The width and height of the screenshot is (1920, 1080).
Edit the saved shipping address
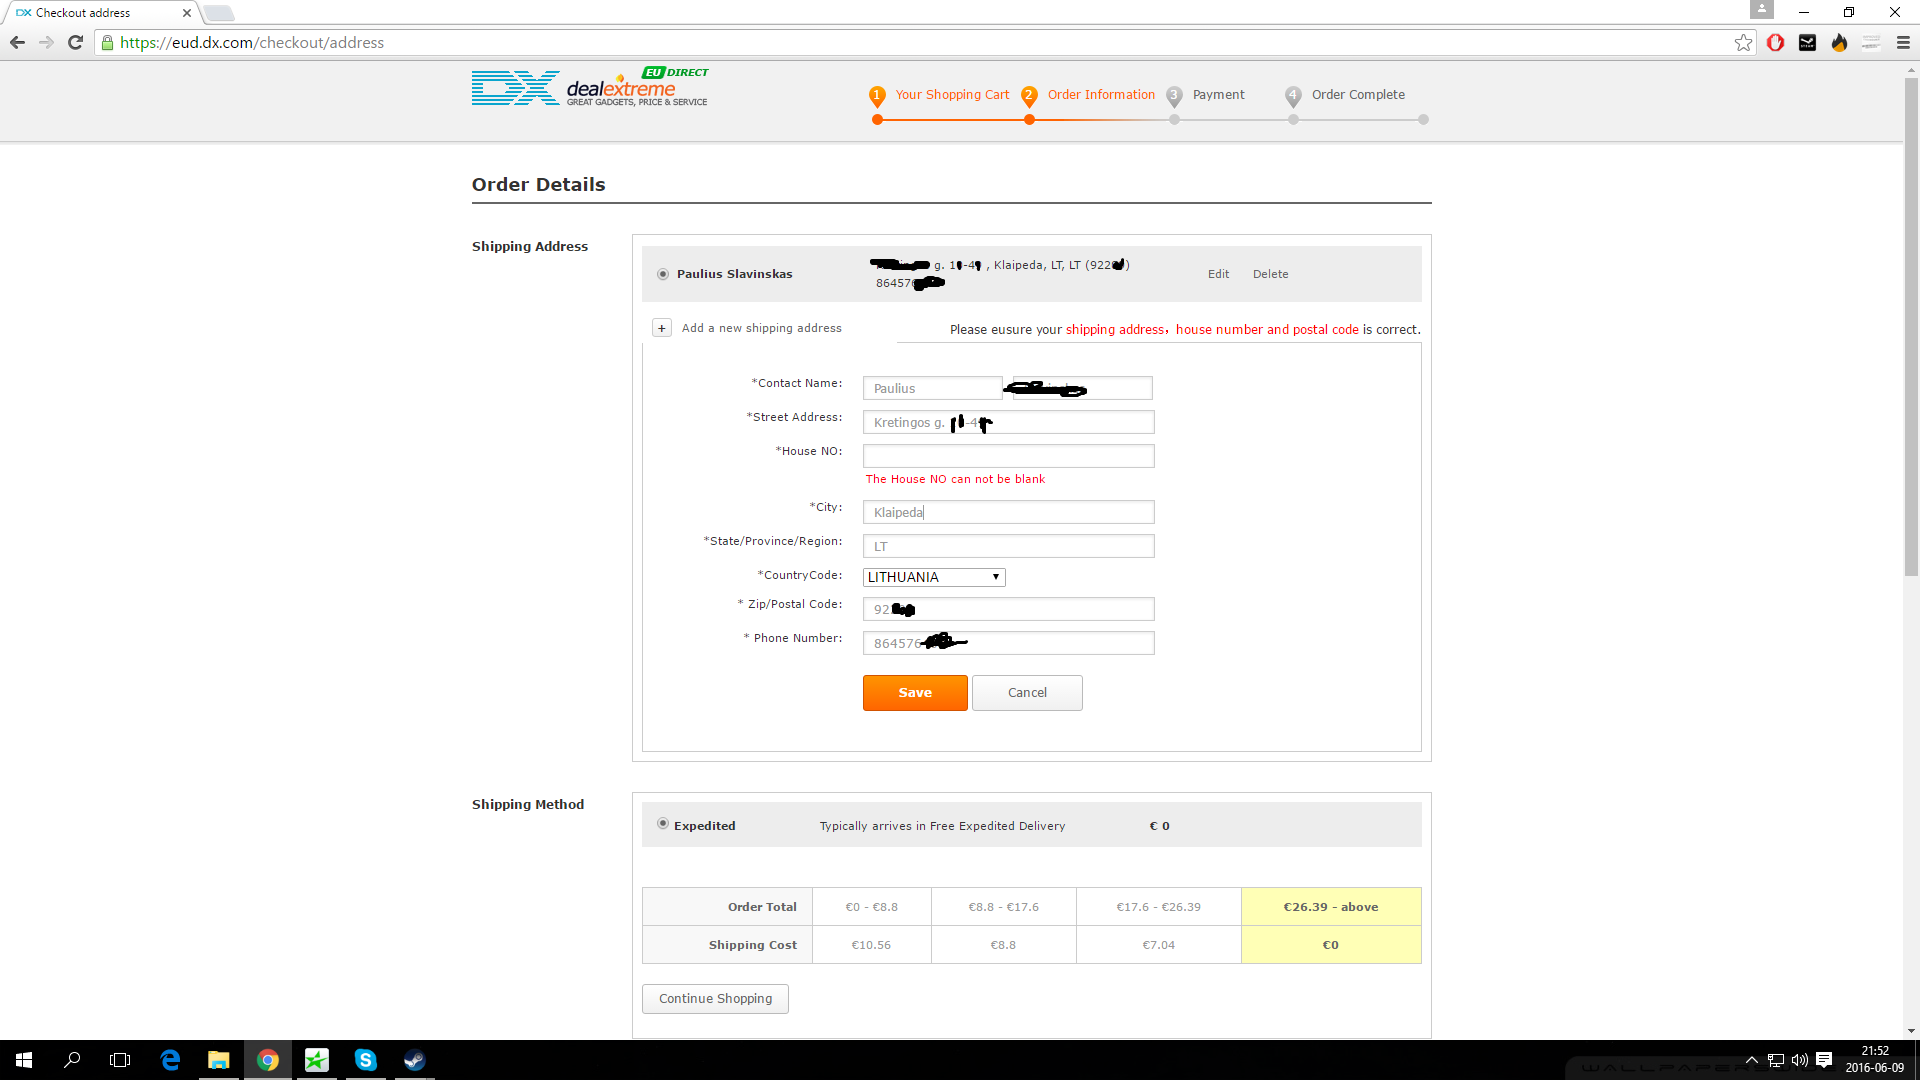pyautogui.click(x=1218, y=274)
